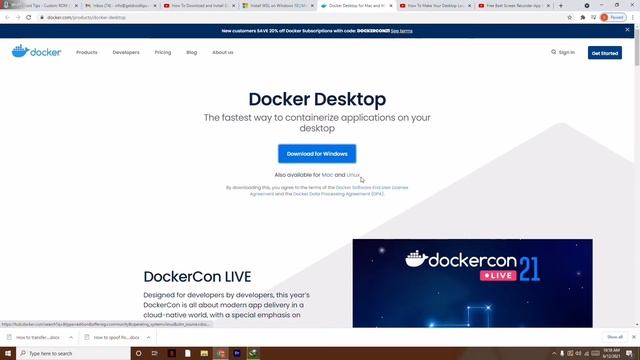Switch to How To Download and Install tab
This screenshot has width=640, height=360.
[x=200, y=6]
